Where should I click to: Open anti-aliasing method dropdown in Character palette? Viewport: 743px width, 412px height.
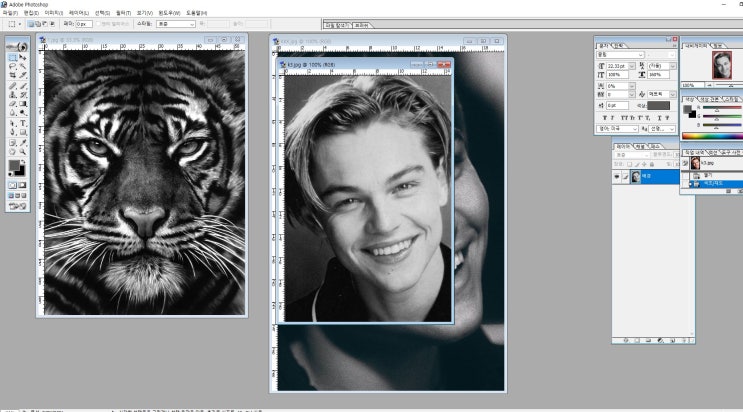pos(662,129)
